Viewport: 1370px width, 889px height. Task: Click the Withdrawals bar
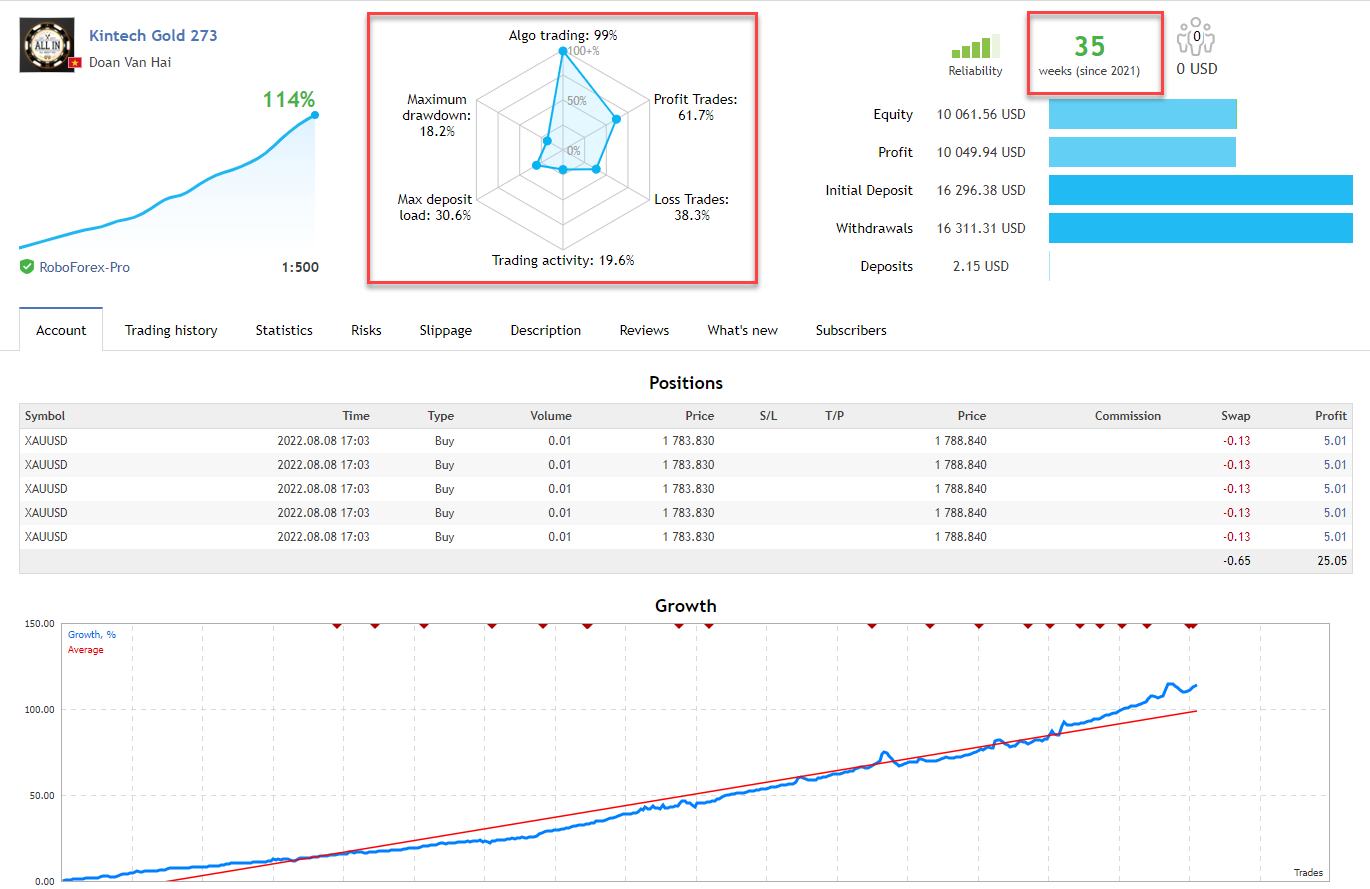(x=1200, y=228)
